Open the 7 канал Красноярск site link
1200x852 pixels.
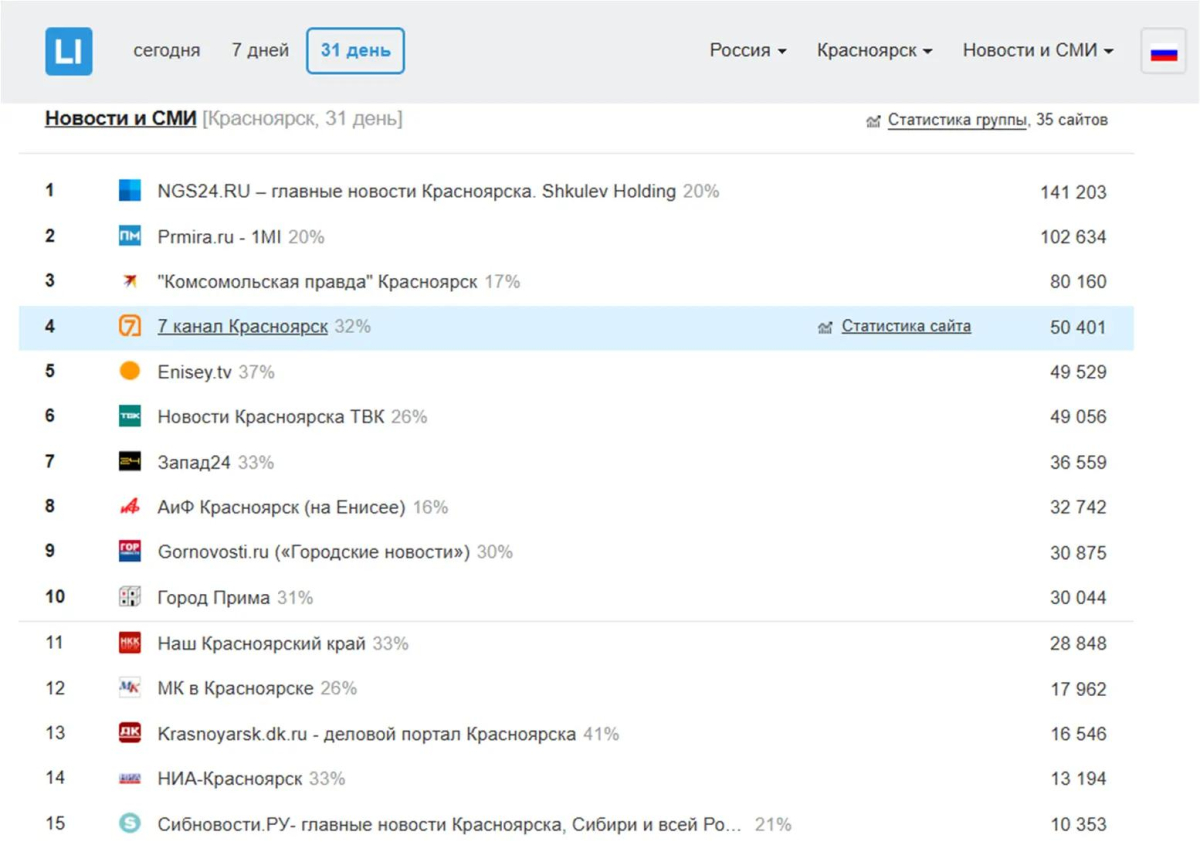[x=243, y=327]
